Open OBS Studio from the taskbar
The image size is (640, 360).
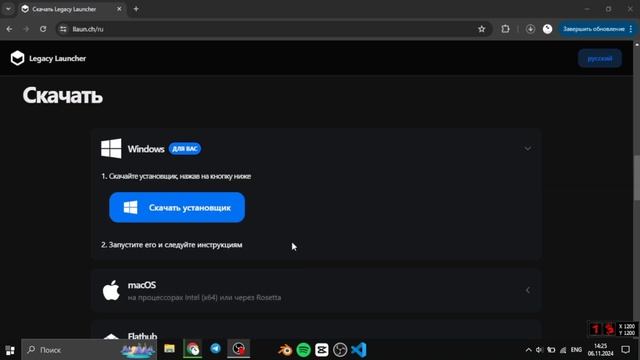coord(340,350)
